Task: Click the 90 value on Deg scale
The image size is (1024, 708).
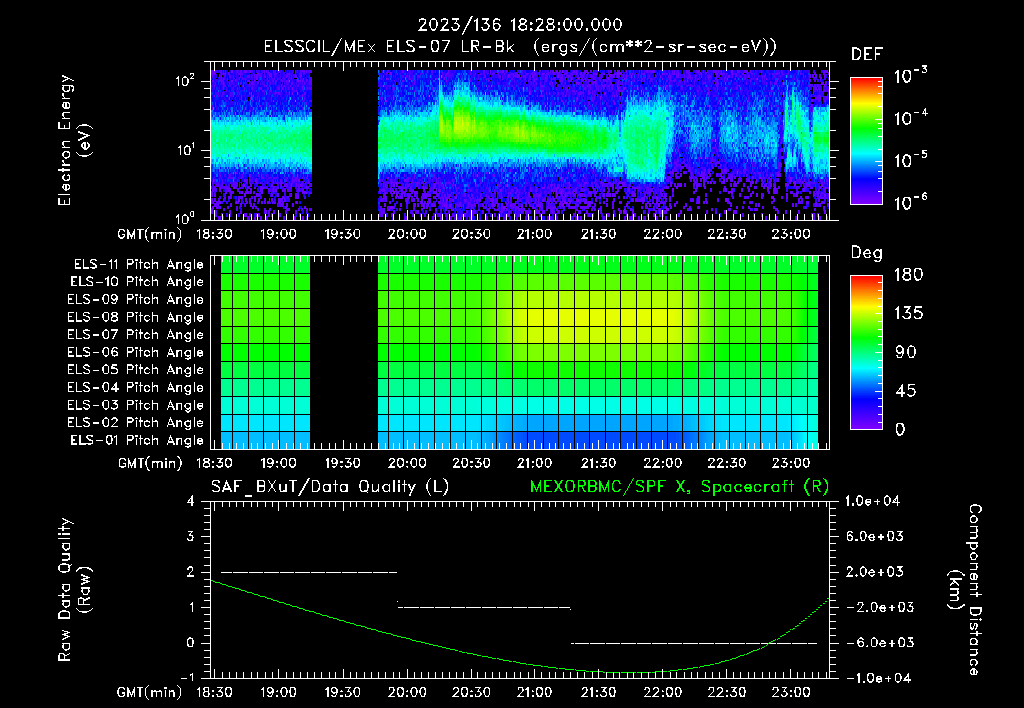Action: (x=905, y=352)
